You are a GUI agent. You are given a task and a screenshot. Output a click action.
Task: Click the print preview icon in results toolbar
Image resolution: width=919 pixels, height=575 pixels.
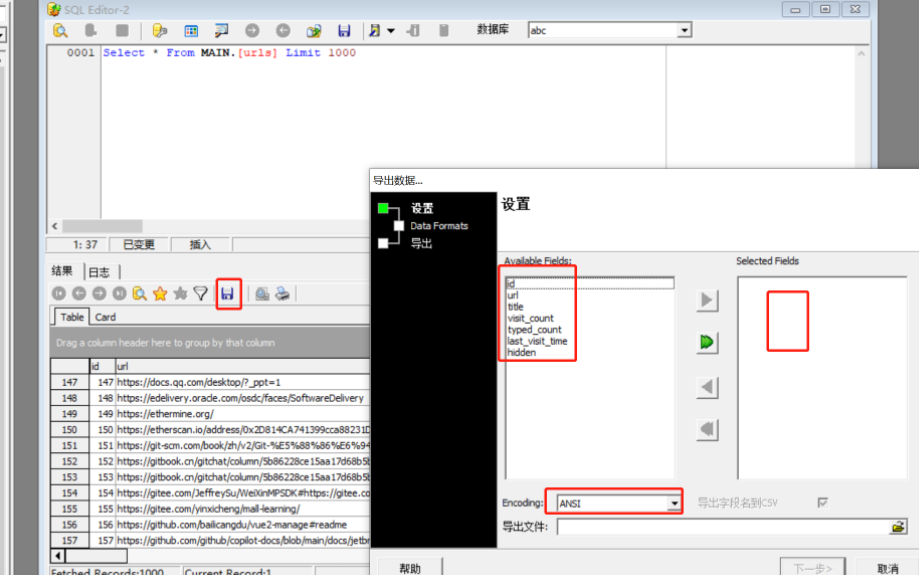pos(262,294)
